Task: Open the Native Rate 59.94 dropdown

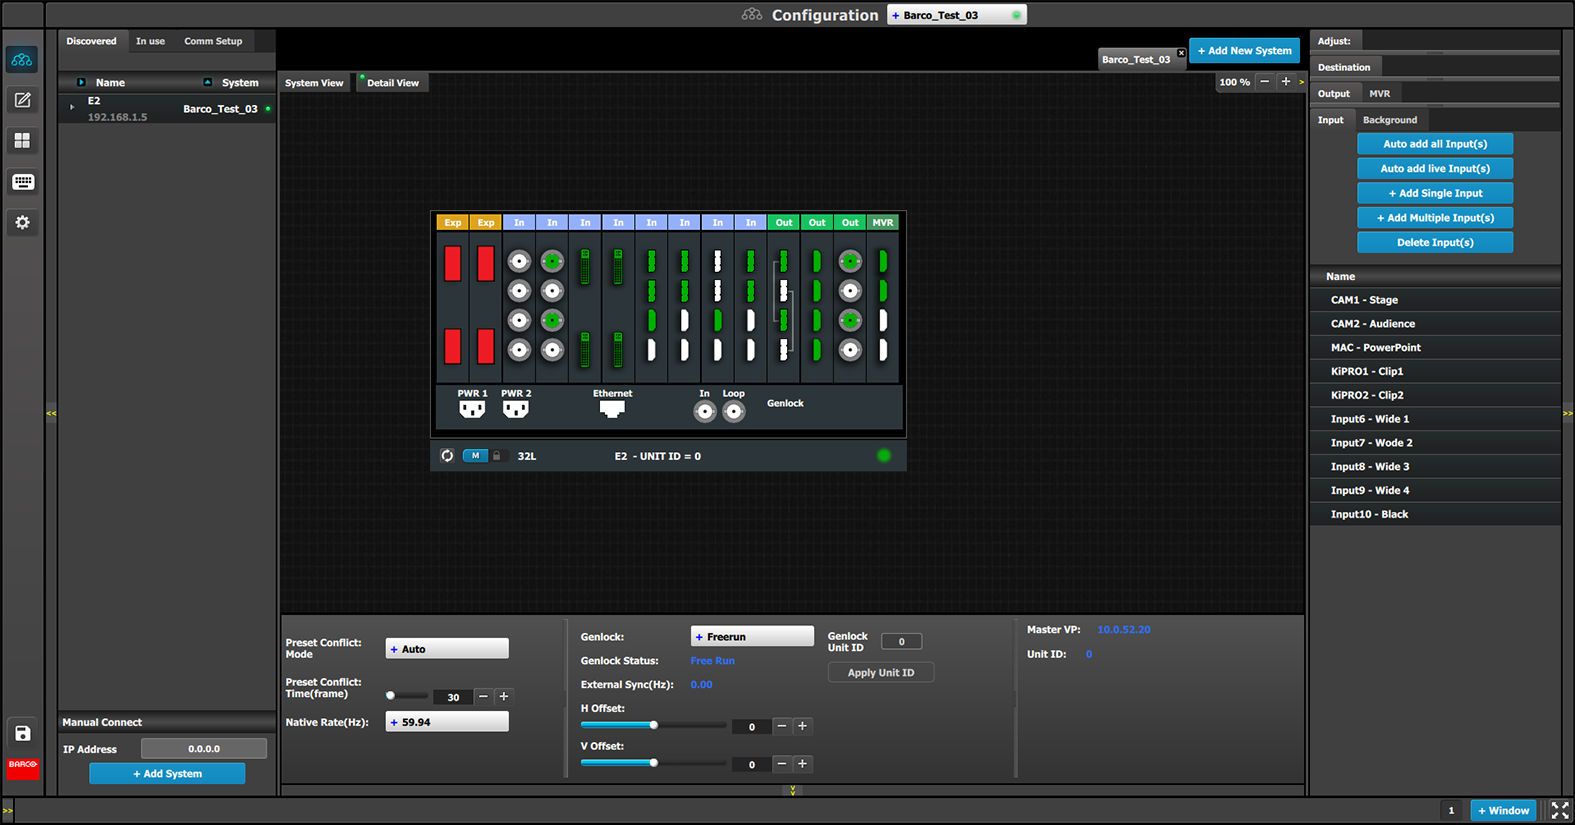Action: (x=447, y=722)
